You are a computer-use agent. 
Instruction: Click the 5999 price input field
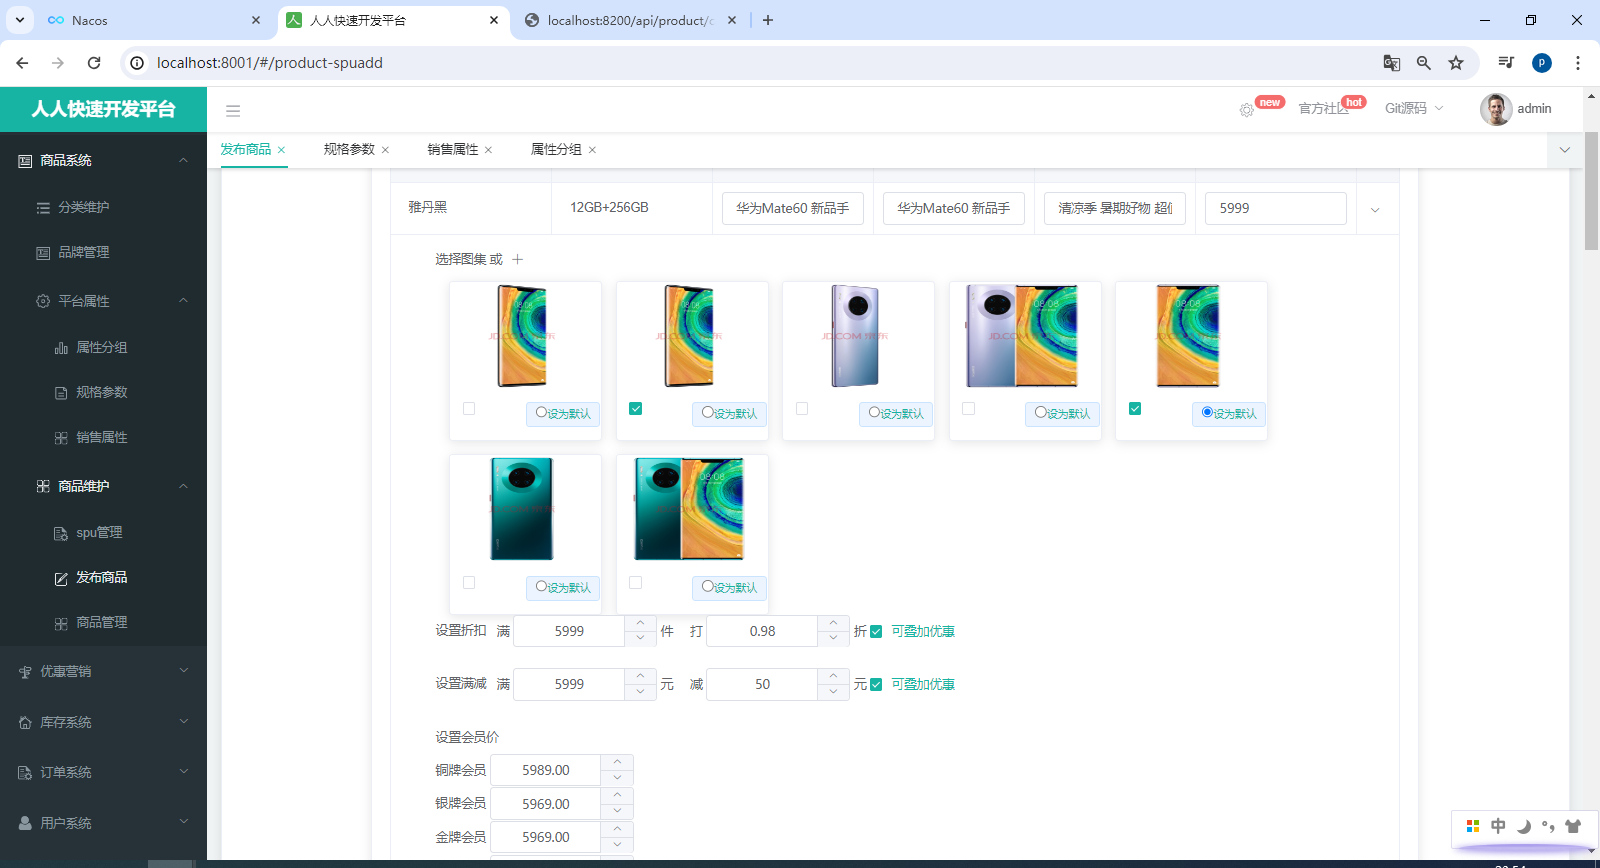[x=1276, y=209]
